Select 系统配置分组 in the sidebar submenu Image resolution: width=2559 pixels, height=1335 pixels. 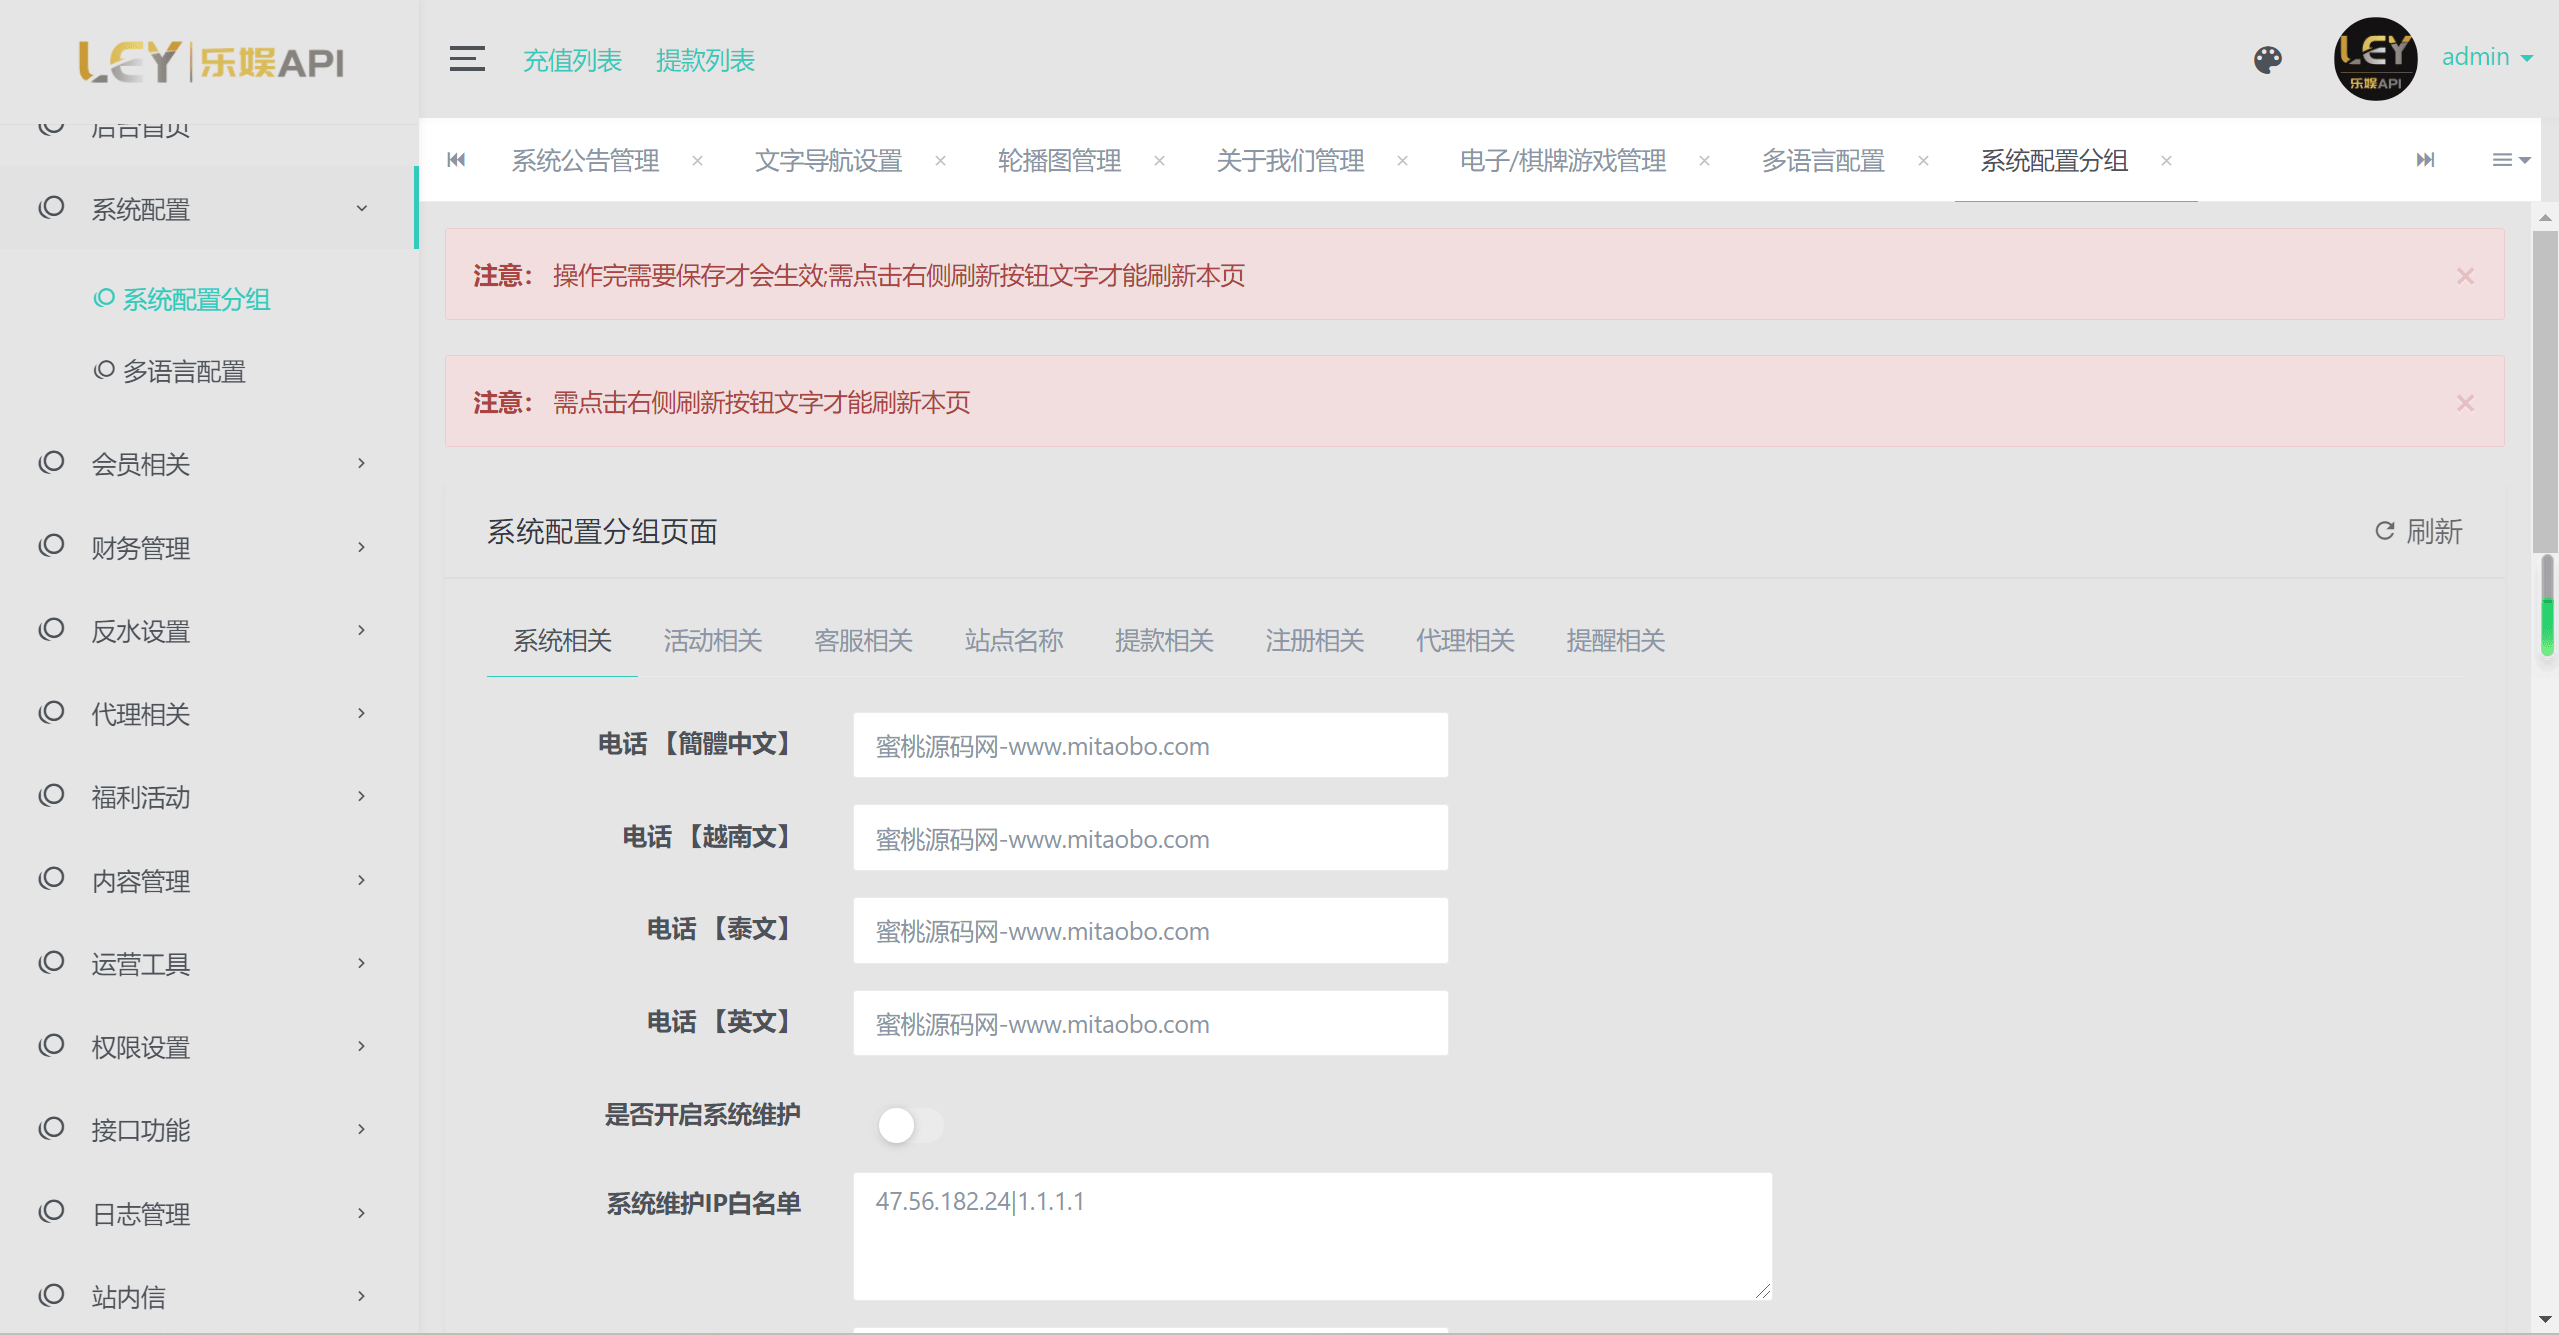(x=182, y=299)
